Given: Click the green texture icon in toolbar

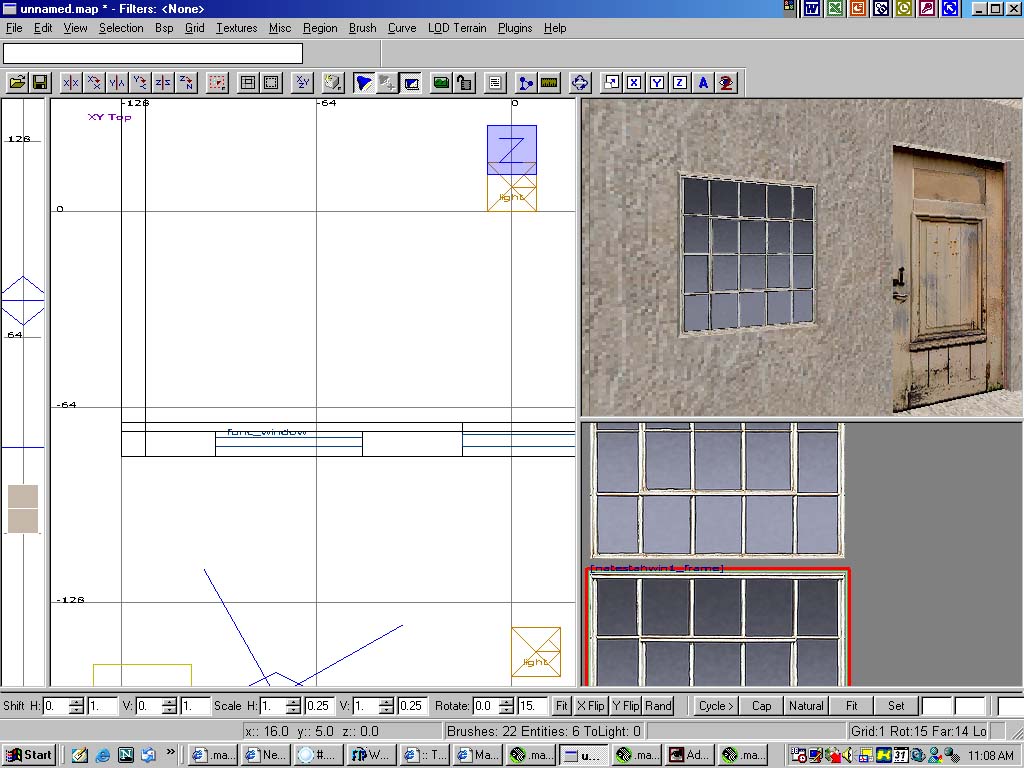Looking at the screenshot, I should pos(440,83).
